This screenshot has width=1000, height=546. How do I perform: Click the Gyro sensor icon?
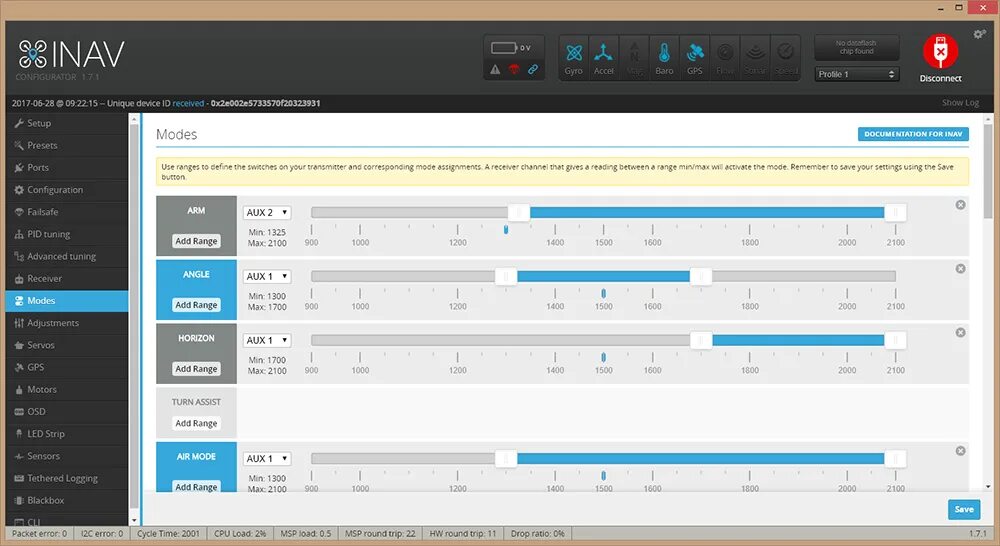(573, 57)
